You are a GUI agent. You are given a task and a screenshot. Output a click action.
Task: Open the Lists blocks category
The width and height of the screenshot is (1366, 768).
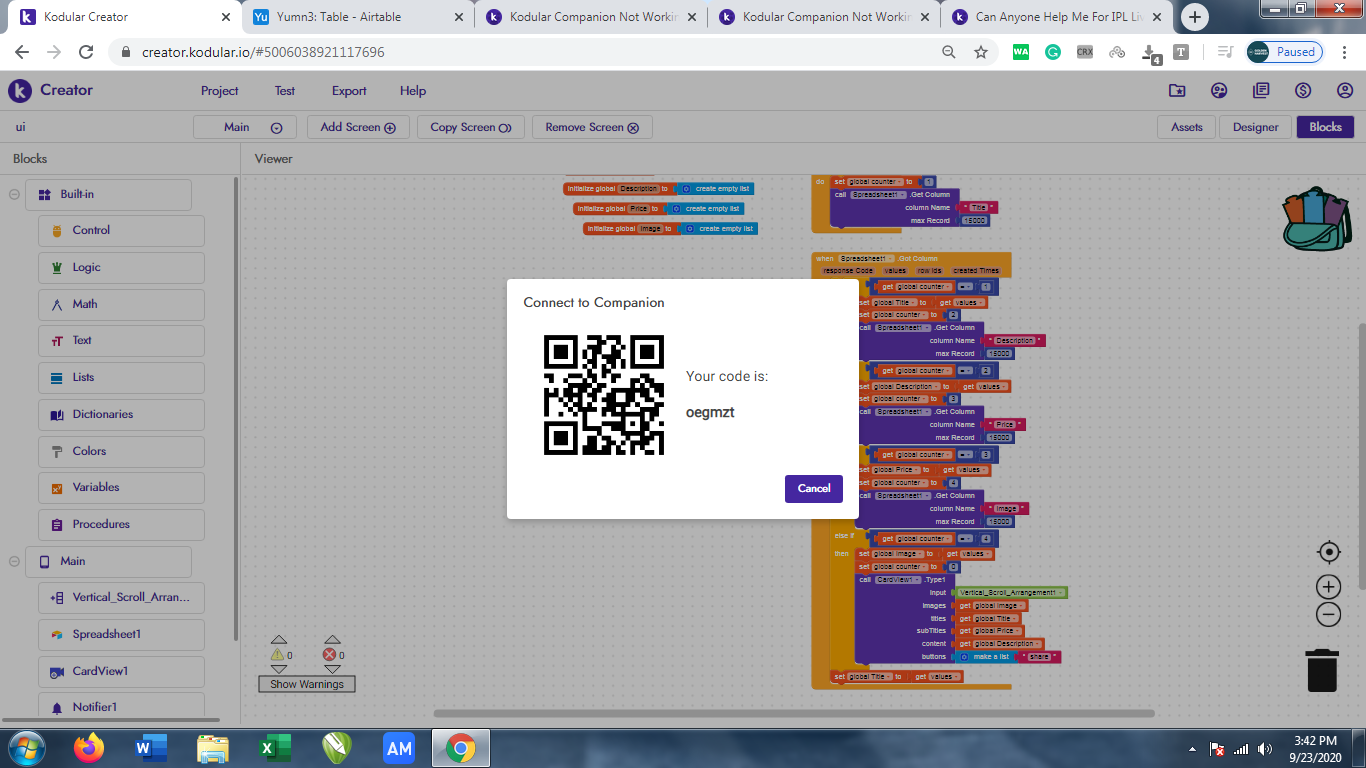(x=121, y=377)
